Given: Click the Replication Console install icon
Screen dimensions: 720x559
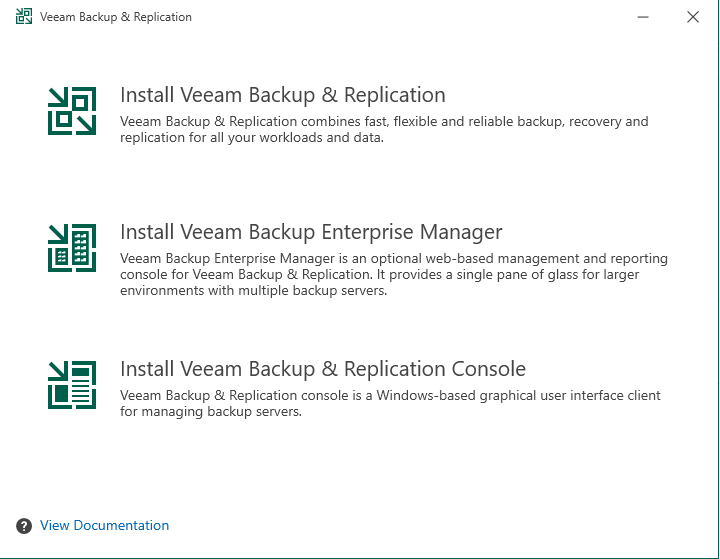Looking at the screenshot, I should pos(72,385).
